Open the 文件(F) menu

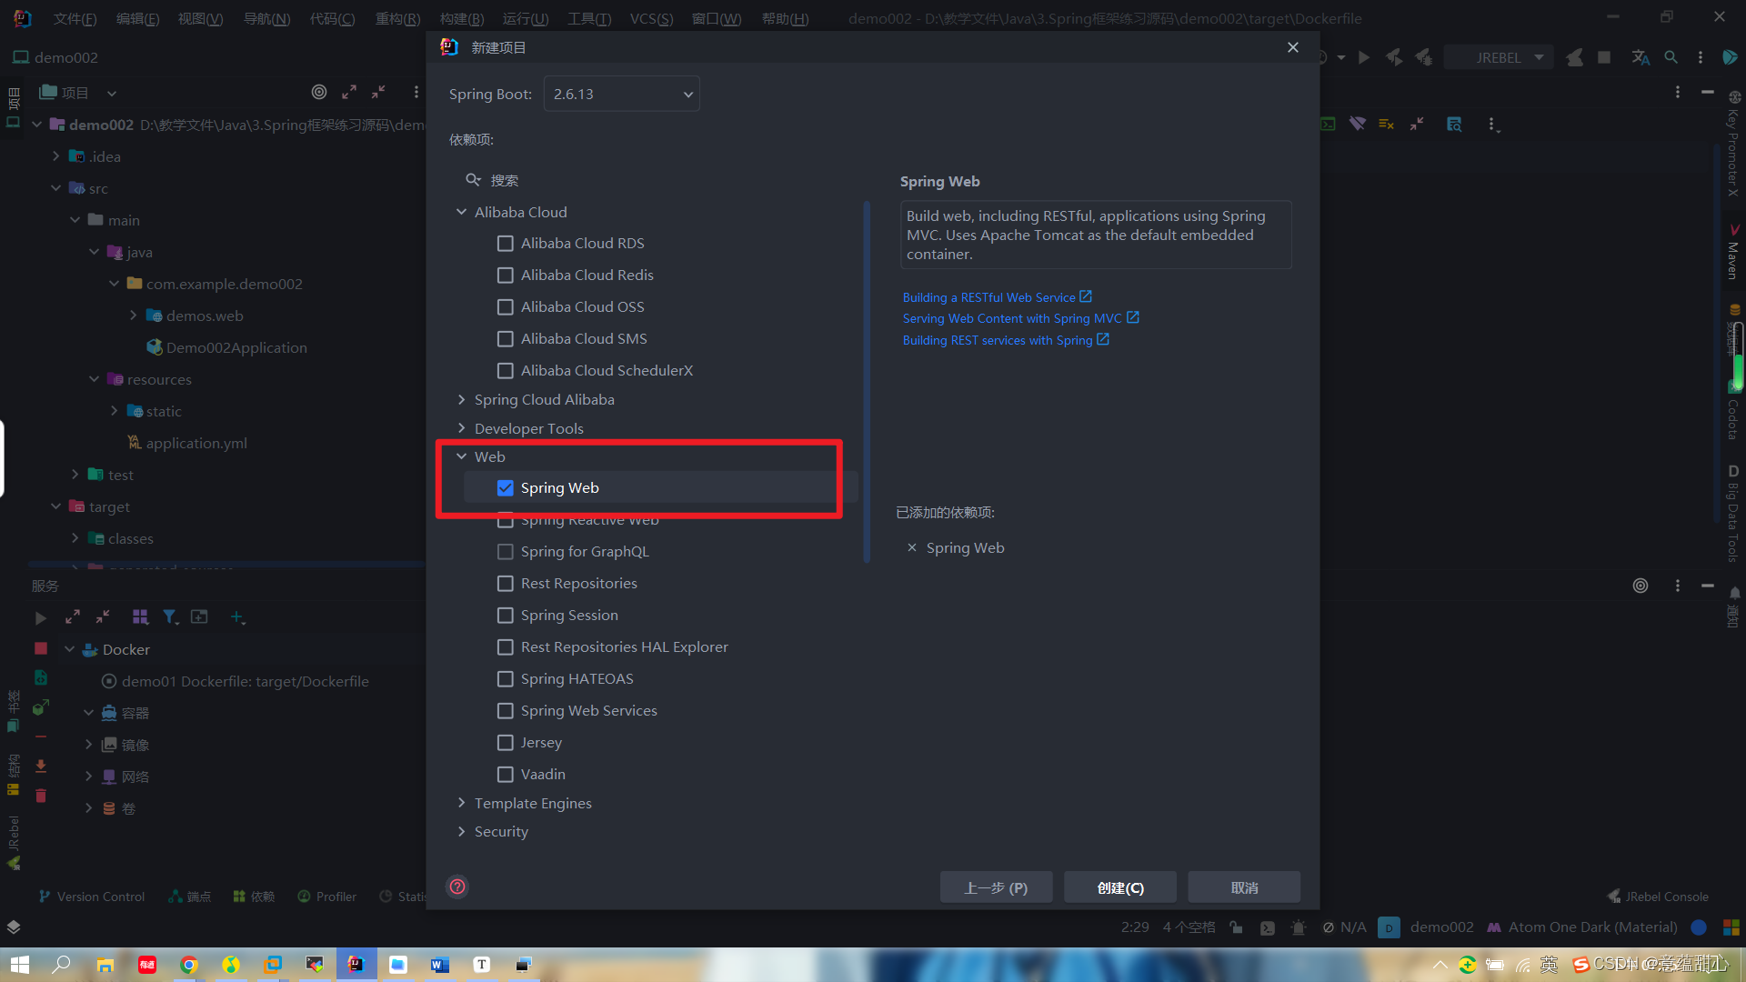pyautogui.click(x=75, y=18)
